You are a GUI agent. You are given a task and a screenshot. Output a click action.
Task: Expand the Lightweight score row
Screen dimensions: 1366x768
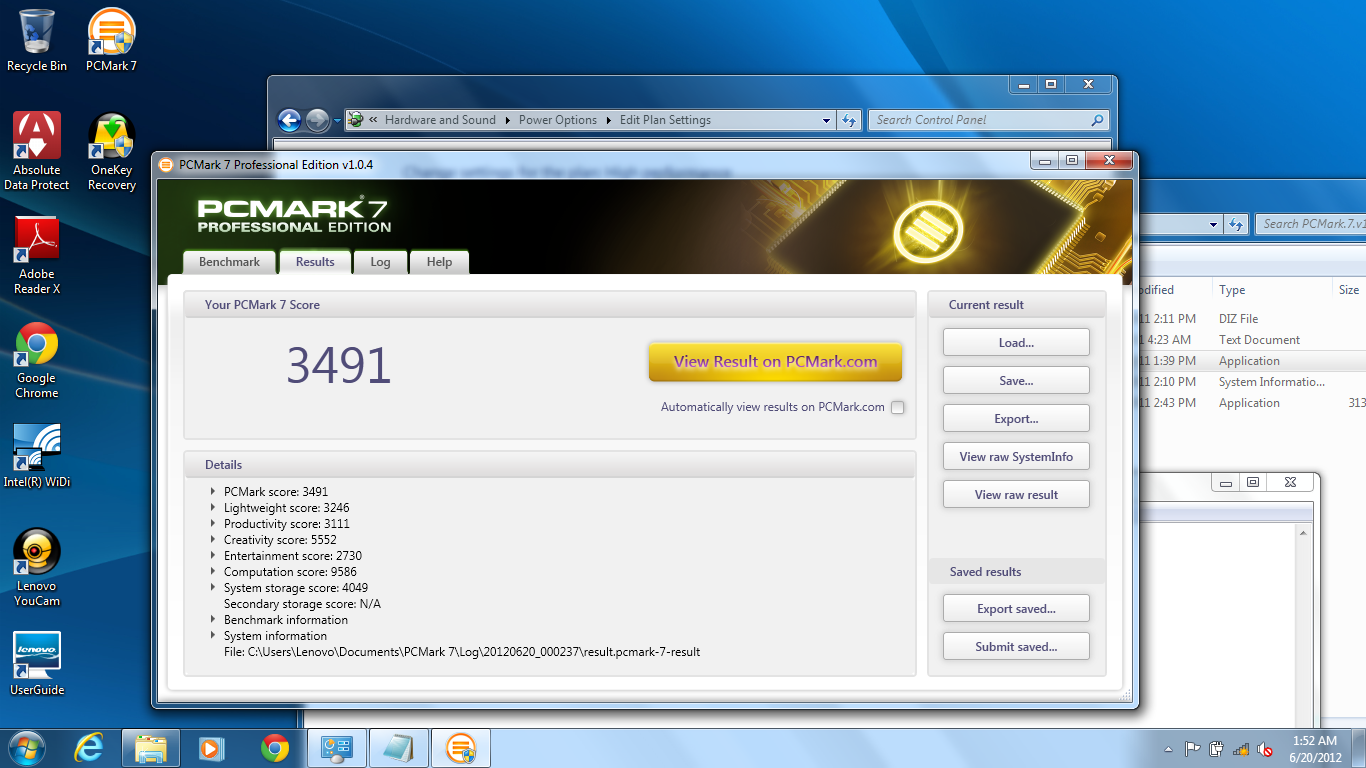[213, 508]
